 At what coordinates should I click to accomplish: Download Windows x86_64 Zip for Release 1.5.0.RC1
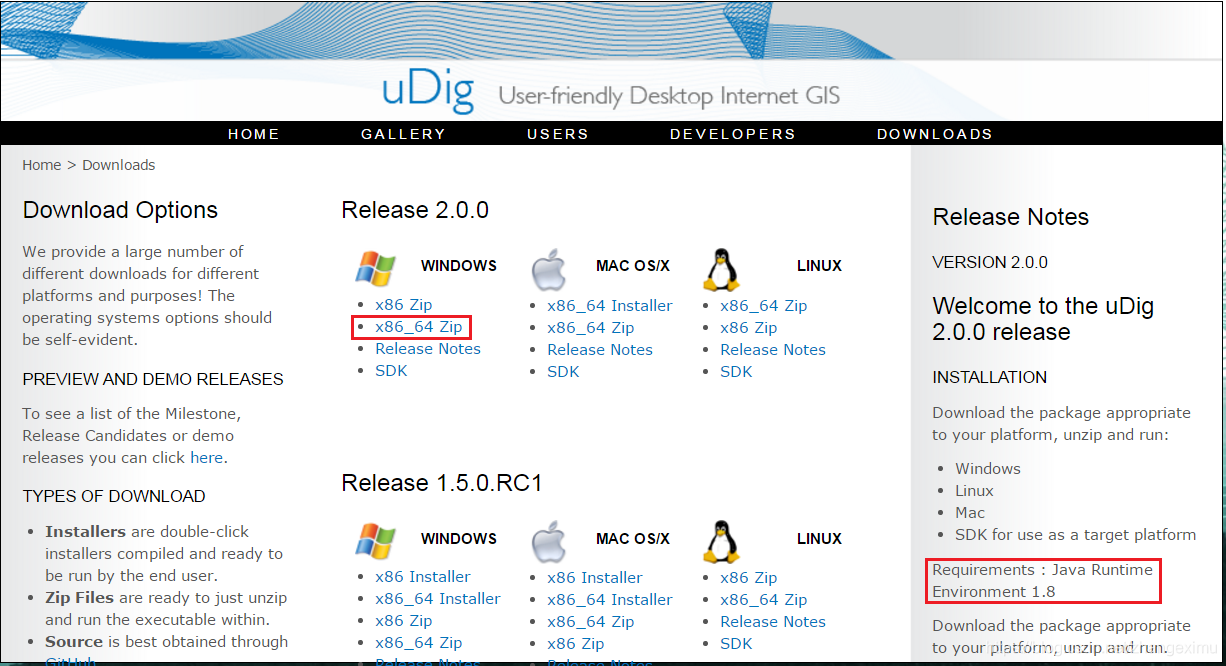(419, 643)
